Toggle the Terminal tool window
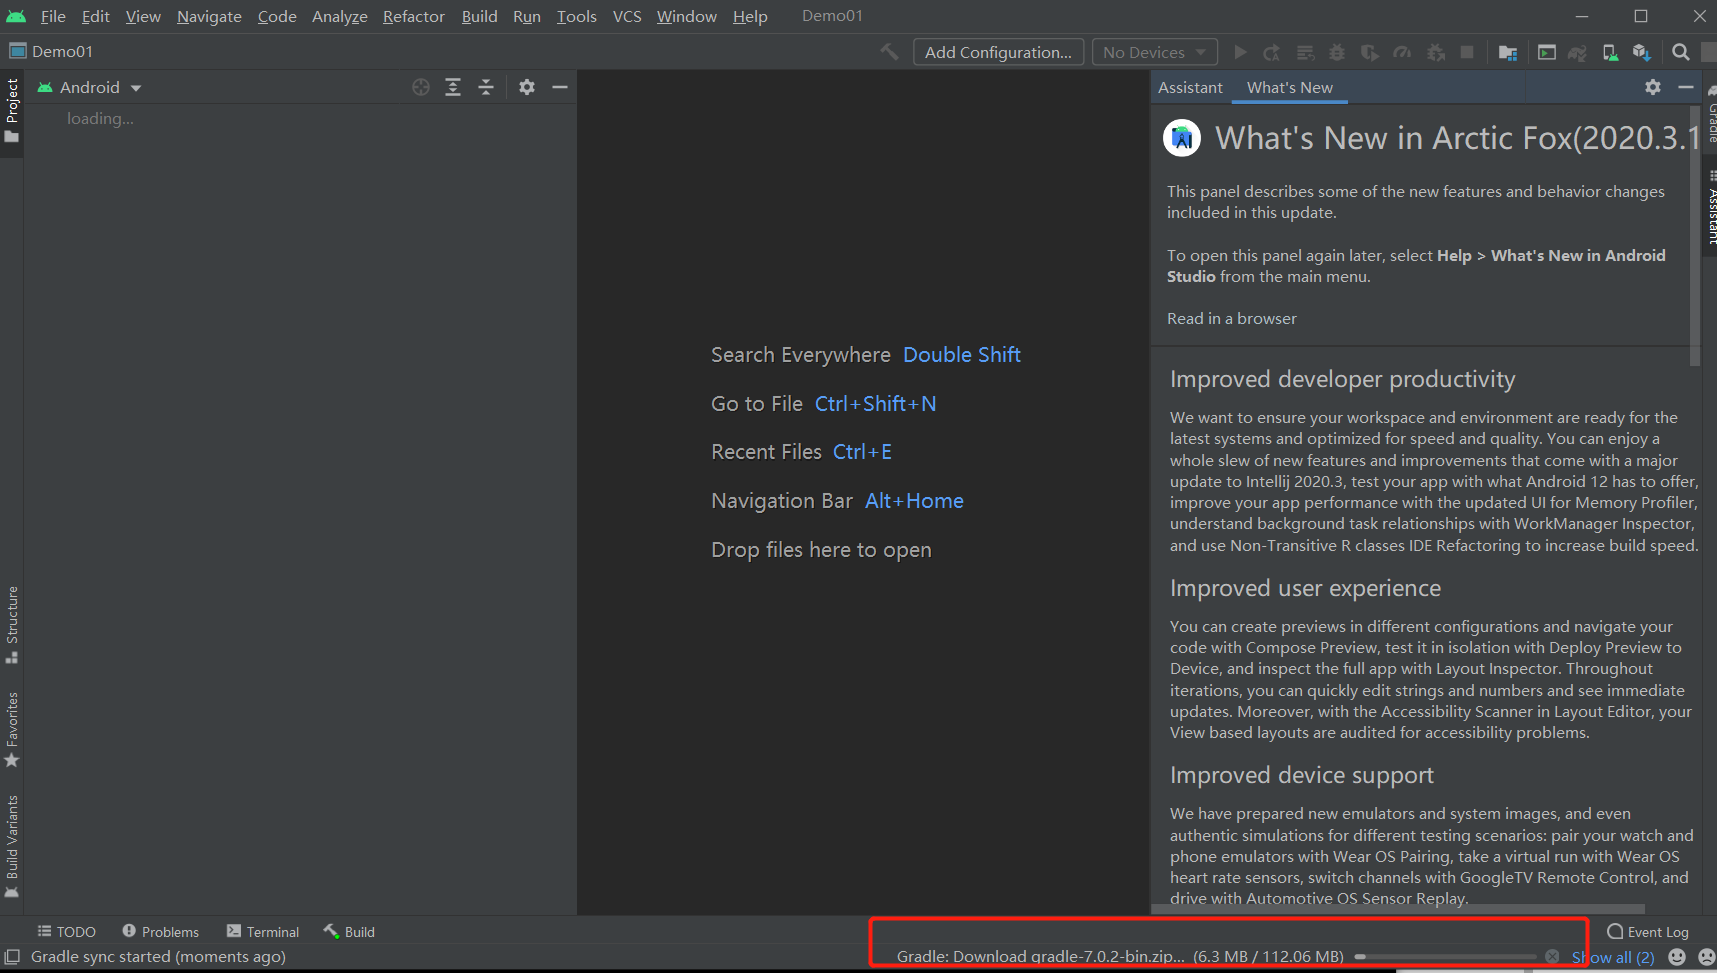Image resolution: width=1717 pixels, height=973 pixels. click(262, 931)
